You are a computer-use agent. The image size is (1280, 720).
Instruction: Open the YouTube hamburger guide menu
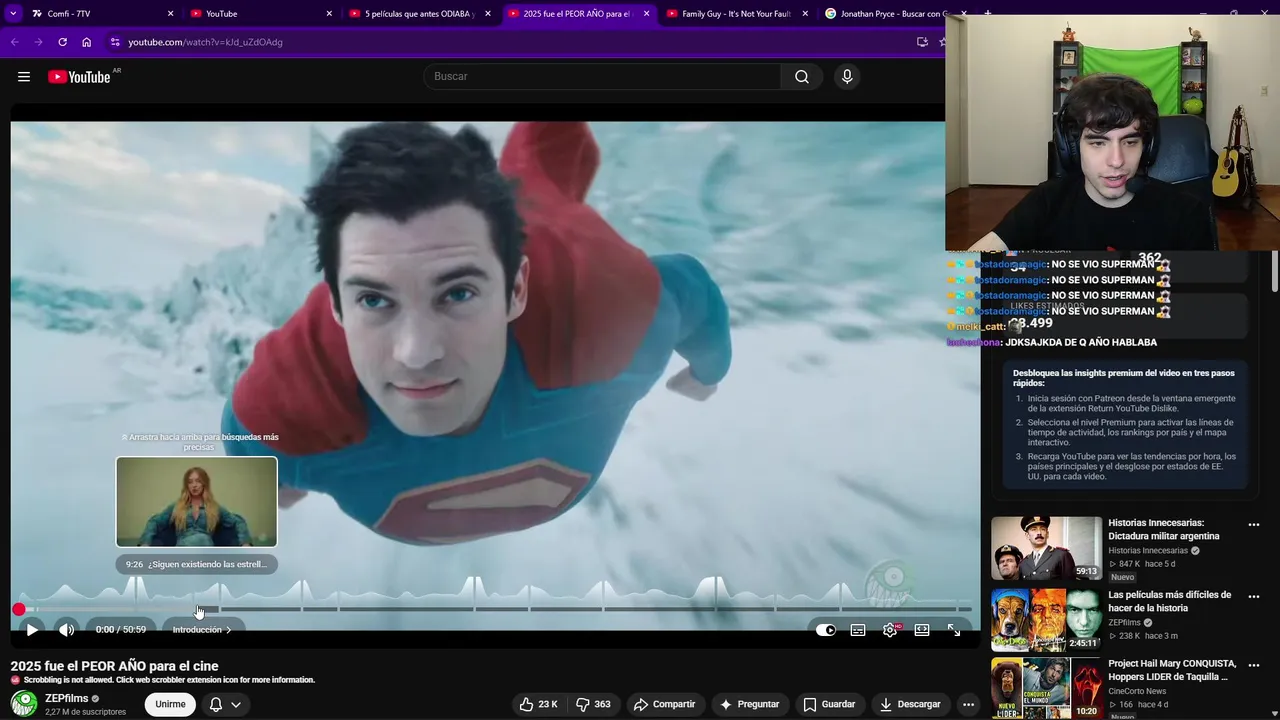(x=24, y=77)
